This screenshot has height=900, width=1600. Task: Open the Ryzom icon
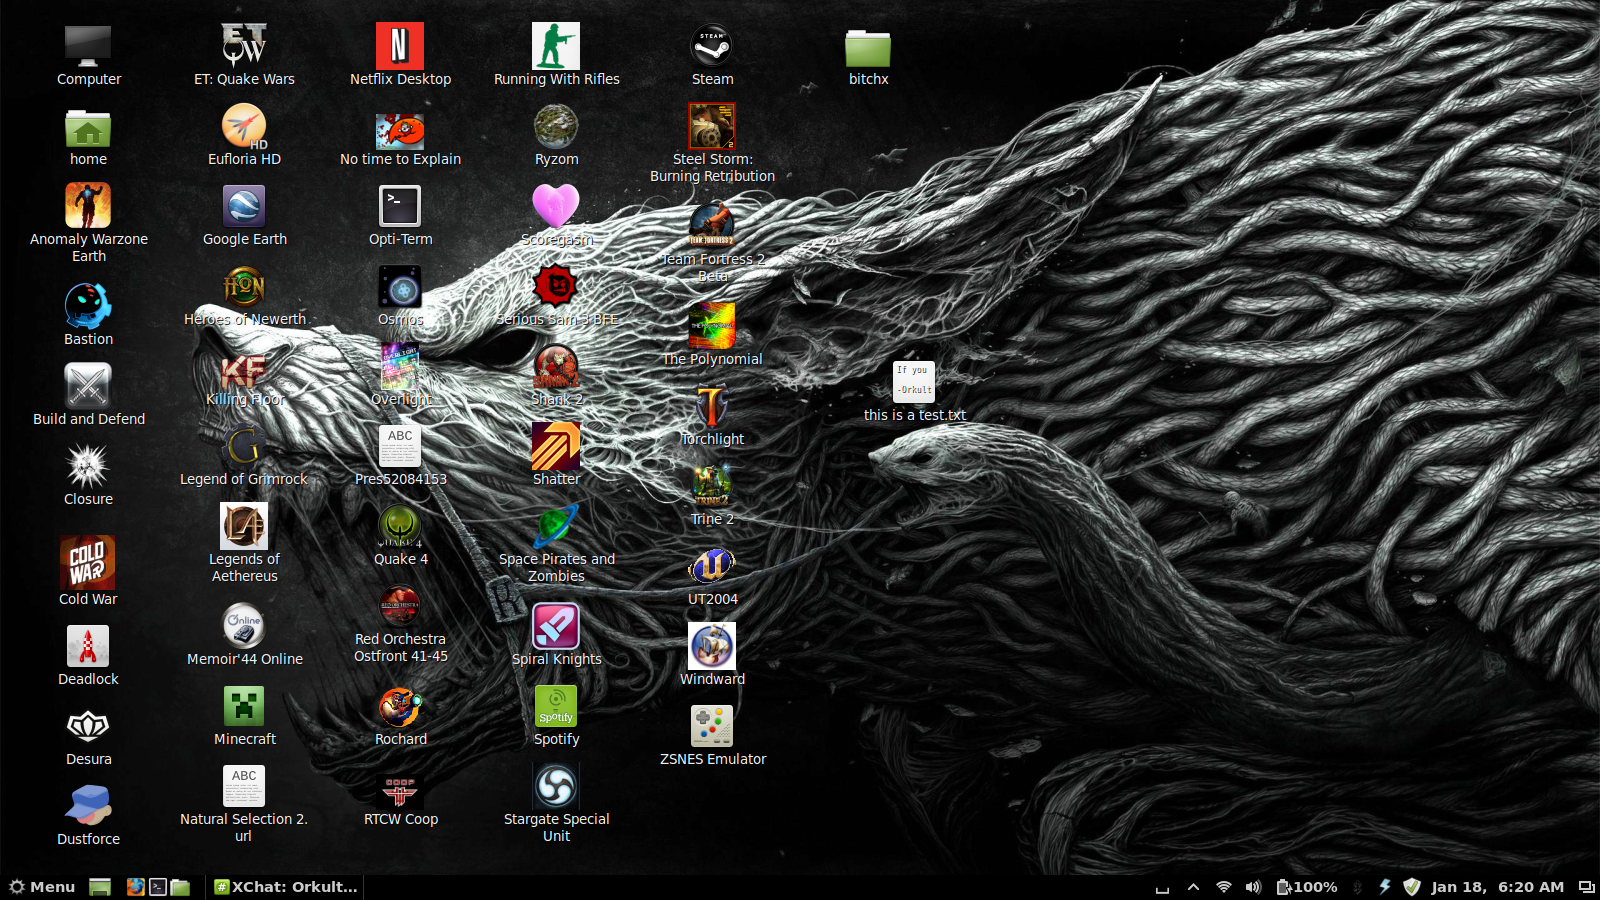pos(556,126)
